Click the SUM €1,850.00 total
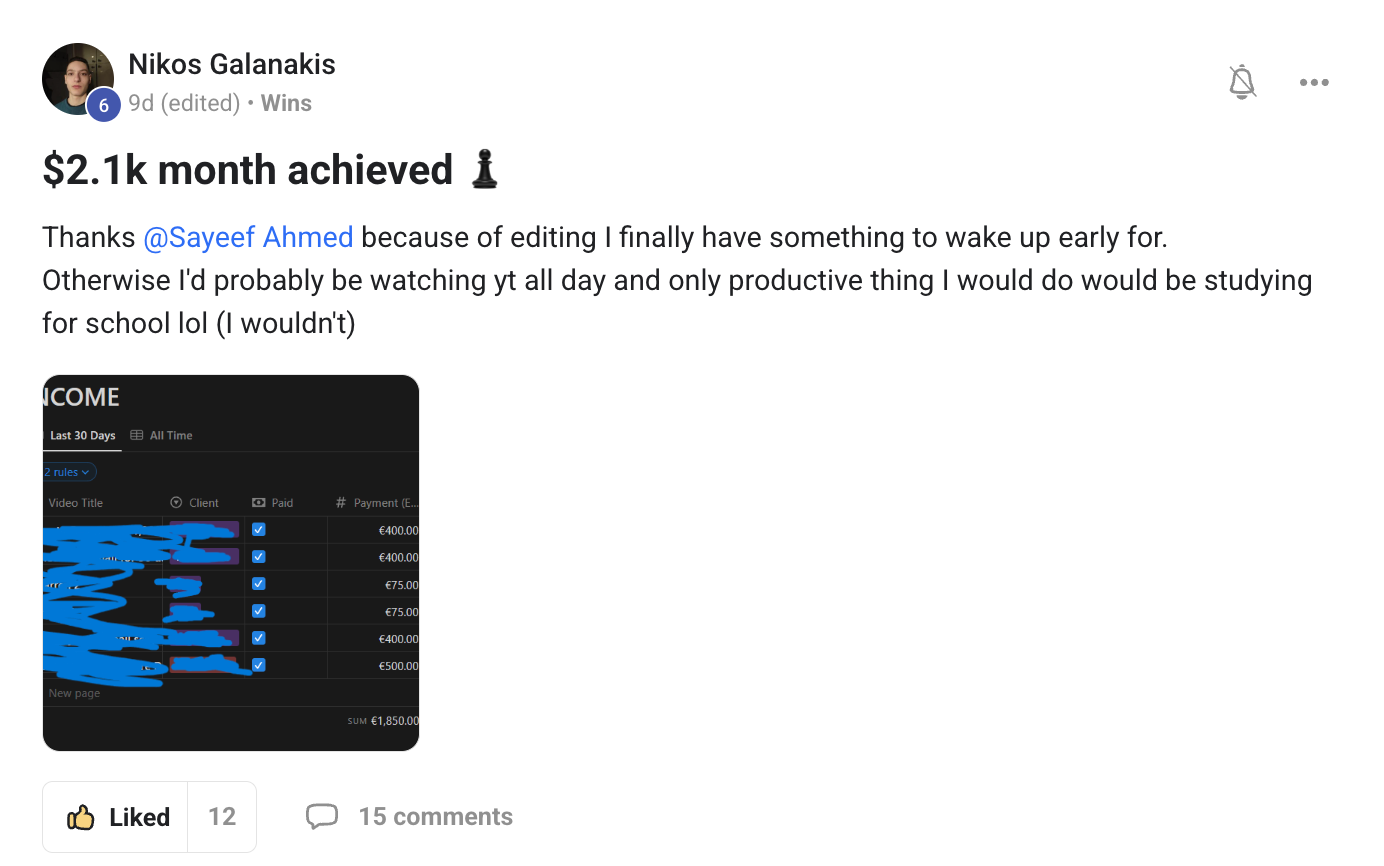This screenshot has height=866, width=1384. (384, 720)
